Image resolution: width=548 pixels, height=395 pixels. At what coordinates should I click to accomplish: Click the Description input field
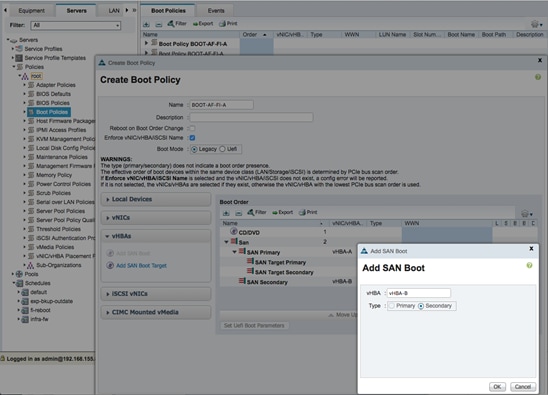251,117
